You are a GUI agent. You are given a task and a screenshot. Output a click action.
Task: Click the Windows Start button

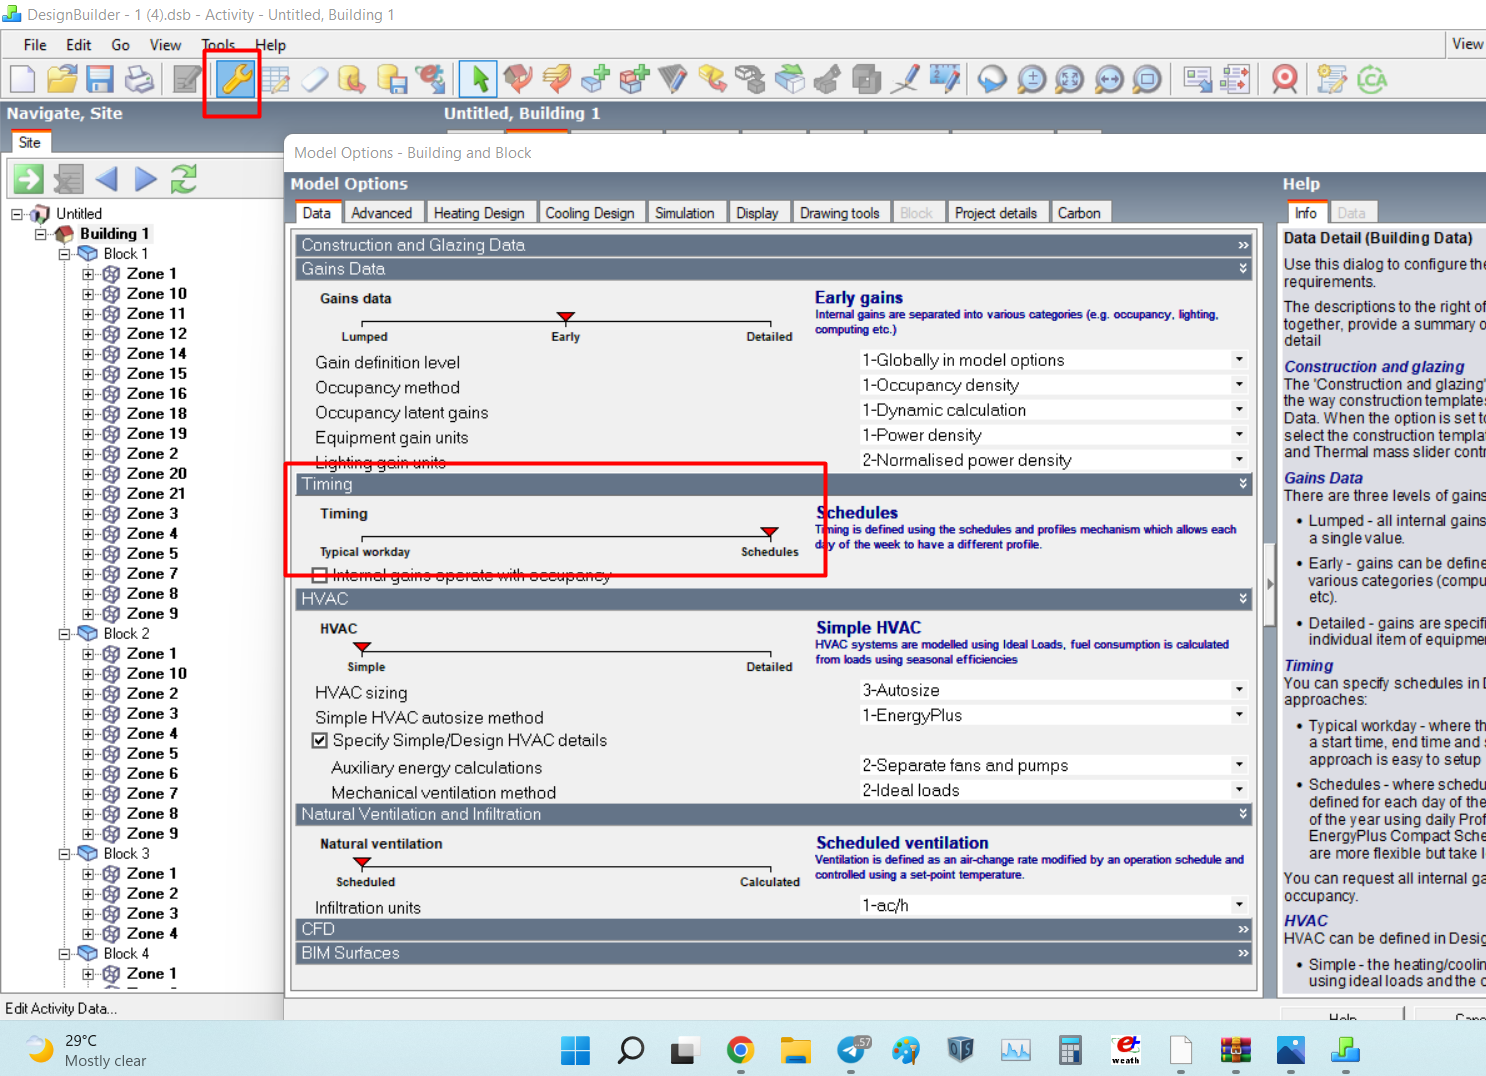pyautogui.click(x=575, y=1050)
